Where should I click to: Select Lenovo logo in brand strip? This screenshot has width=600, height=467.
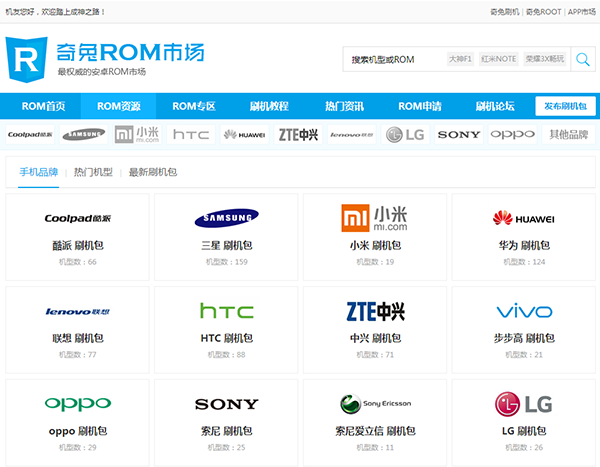click(352, 135)
